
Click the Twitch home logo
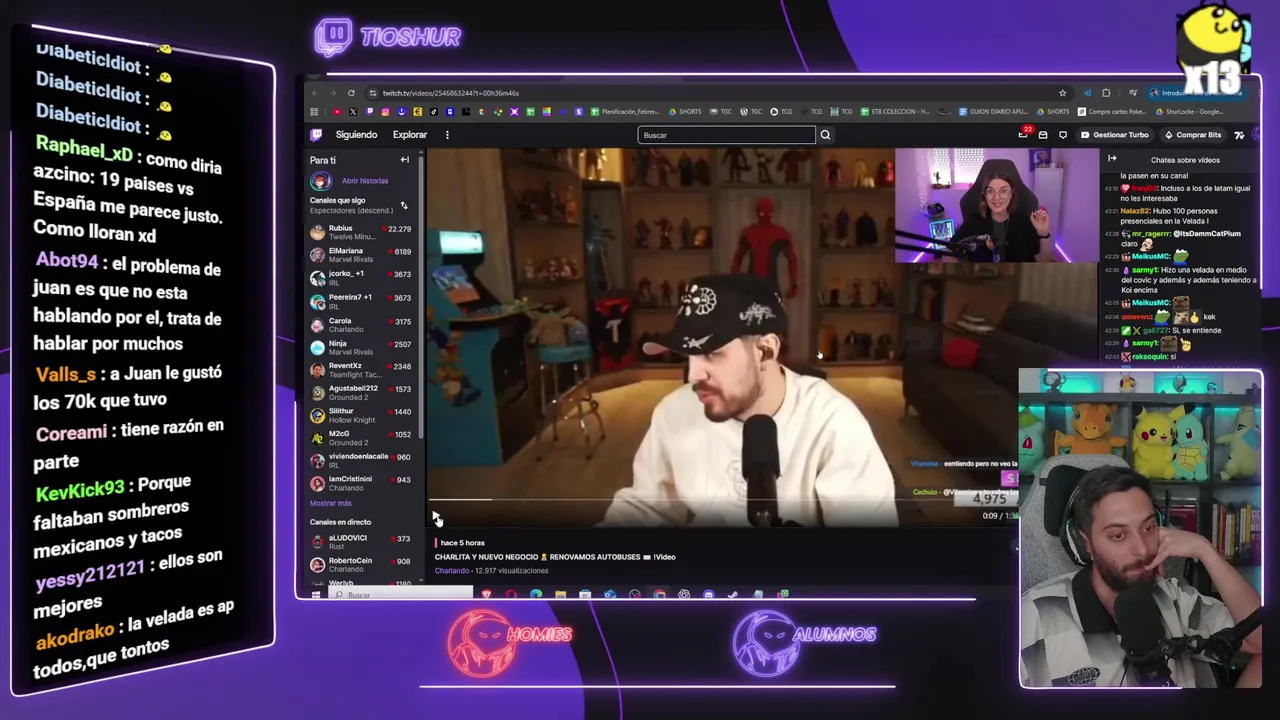(316, 135)
